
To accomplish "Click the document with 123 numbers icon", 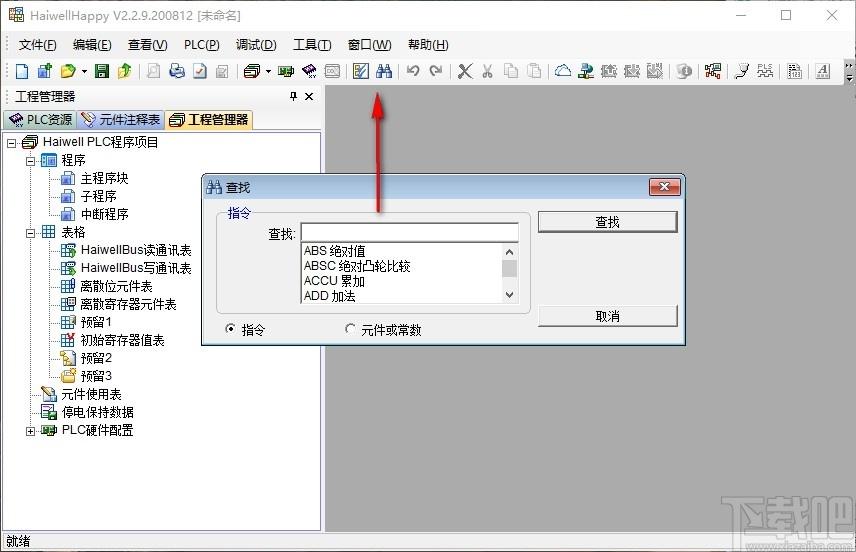I will pyautogui.click(x=794, y=71).
